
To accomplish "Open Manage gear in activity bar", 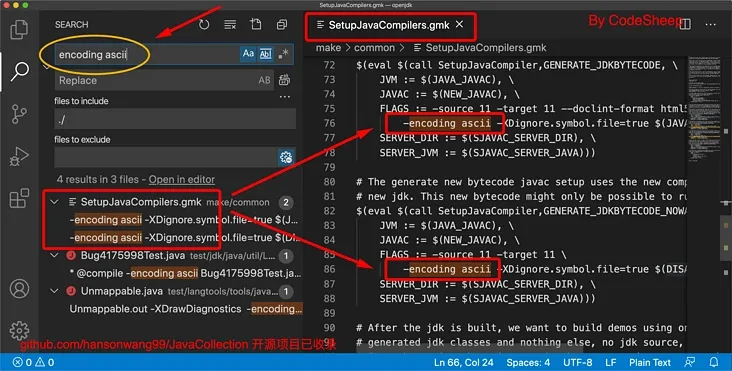I will click(19, 330).
